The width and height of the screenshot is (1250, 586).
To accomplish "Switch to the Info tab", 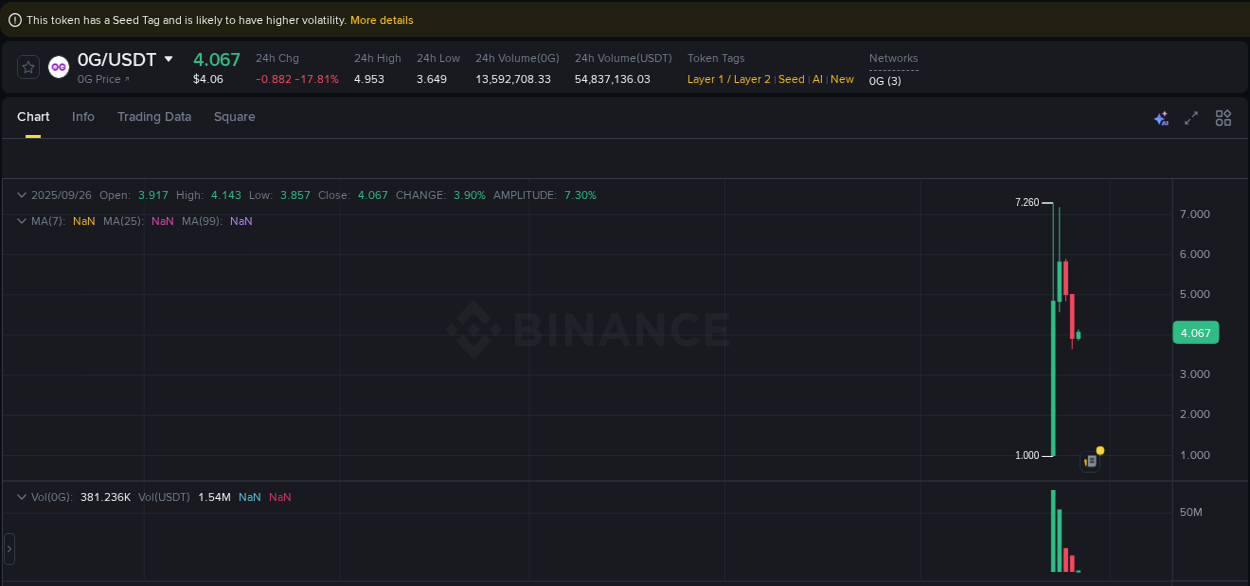I will click(x=83, y=117).
